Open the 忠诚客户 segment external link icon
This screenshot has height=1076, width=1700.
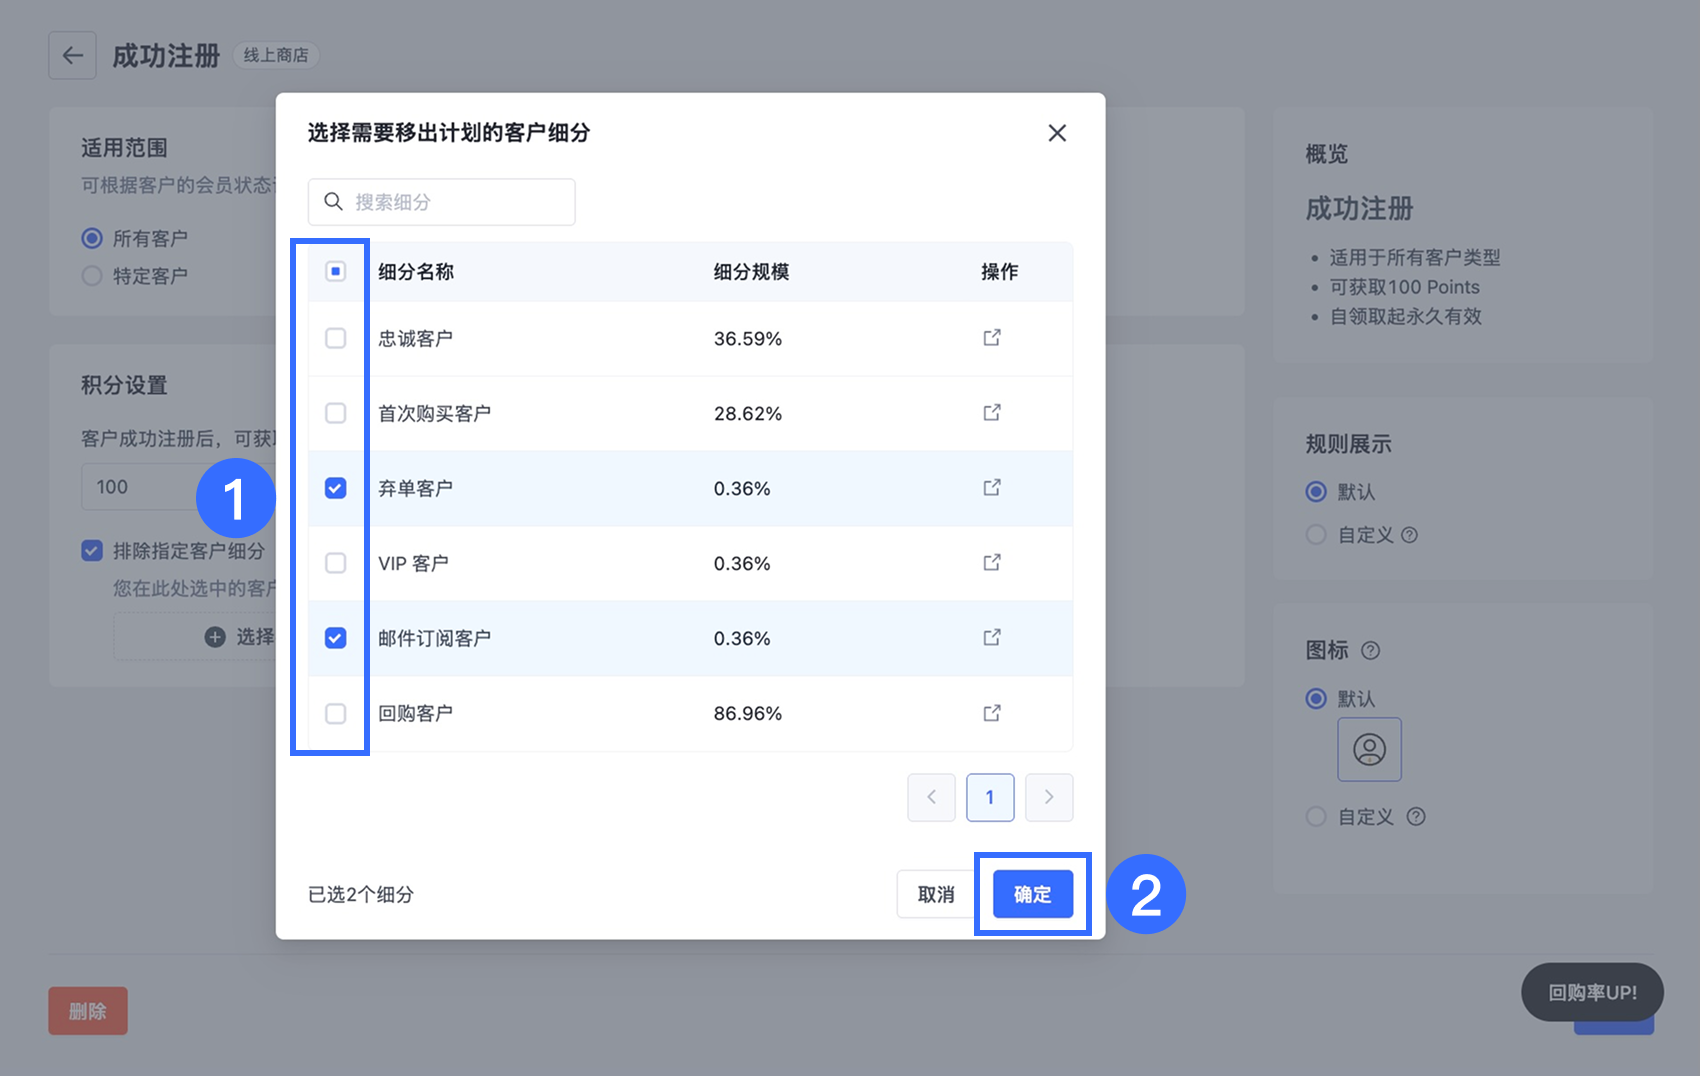tap(992, 338)
